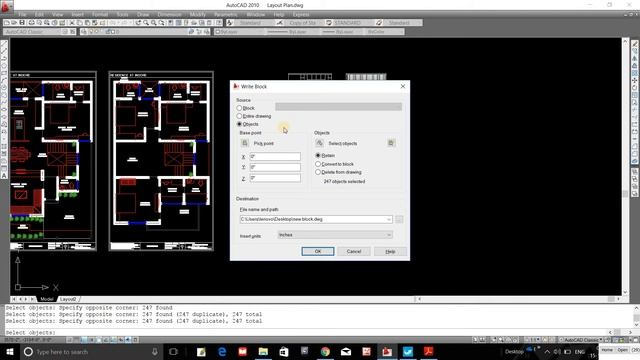Click the X base point field
This screenshot has width=640, height=360.
(x=275, y=157)
